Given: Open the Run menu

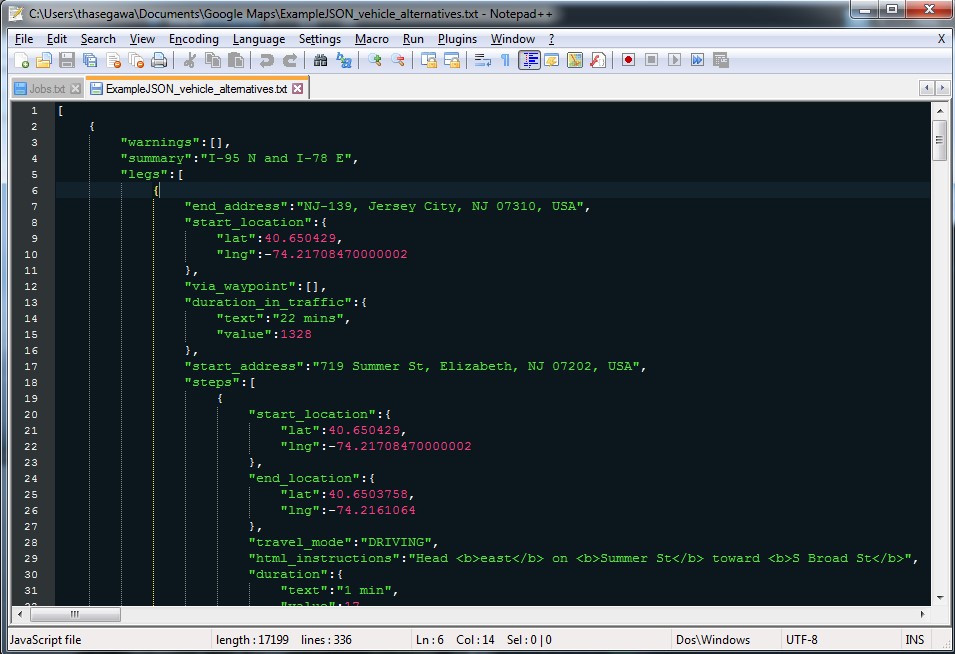Looking at the screenshot, I should (413, 39).
